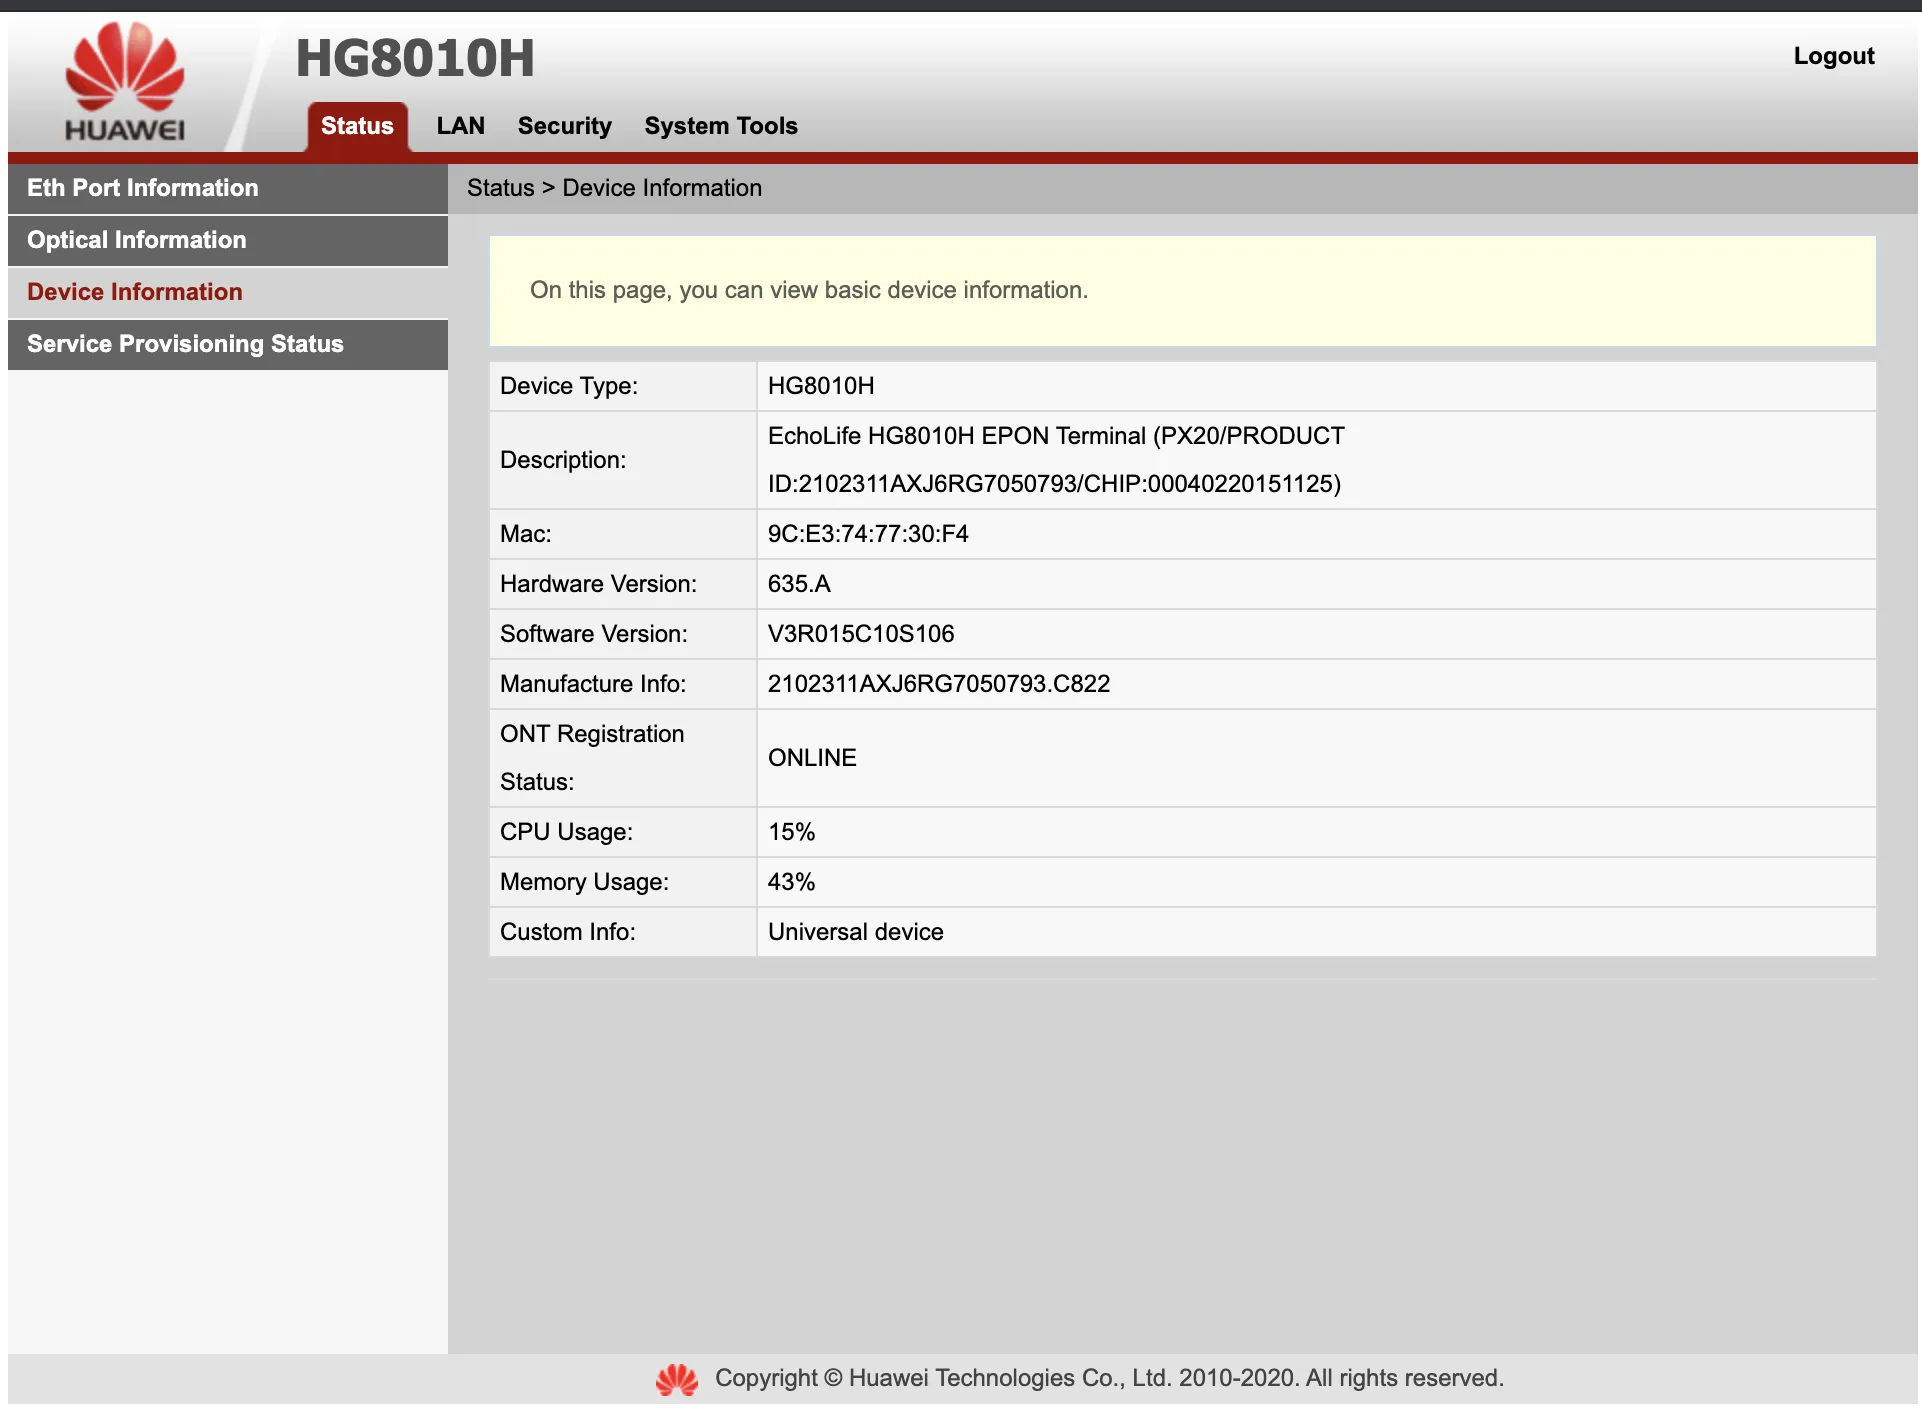Click the HG8010H model title
The image size is (1922, 1408).
pos(415,58)
